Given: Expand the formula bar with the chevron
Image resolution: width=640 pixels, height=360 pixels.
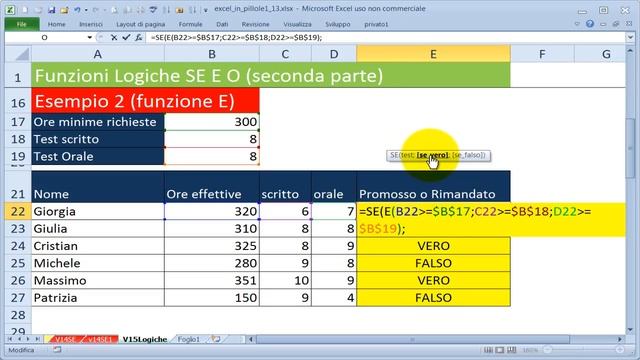Looking at the screenshot, I should (x=630, y=38).
